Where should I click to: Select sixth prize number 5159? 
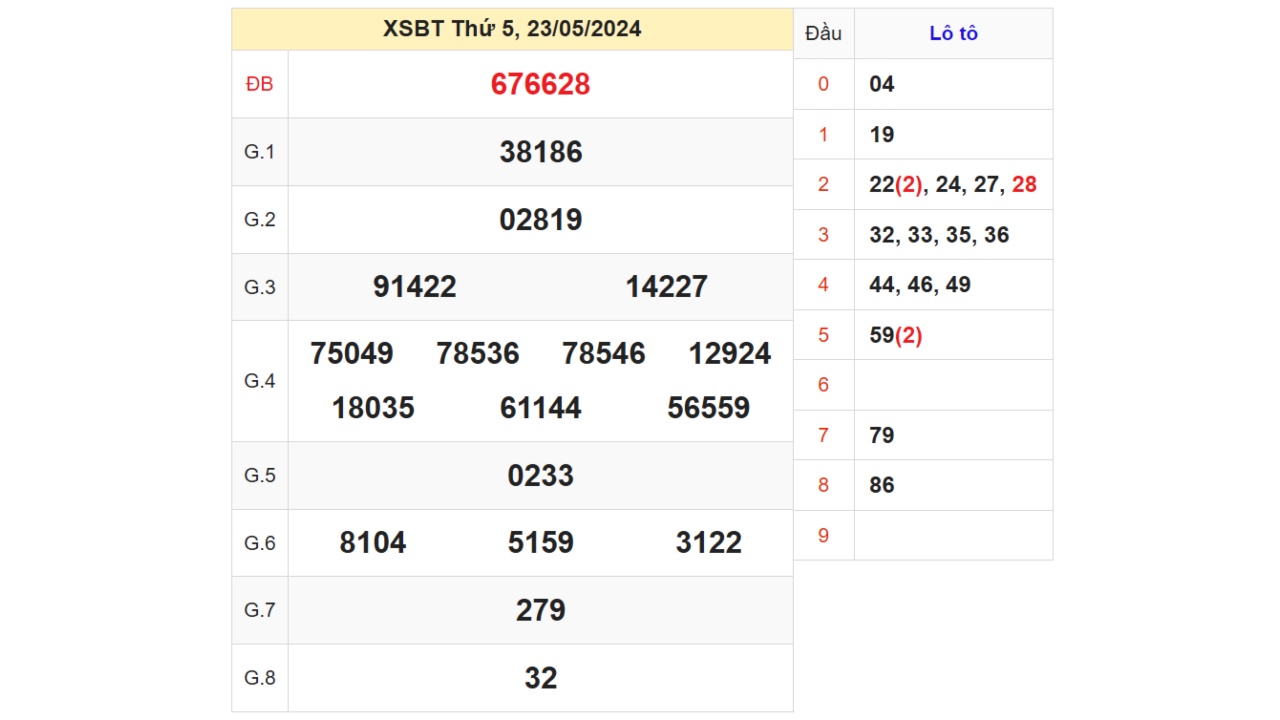(x=540, y=543)
